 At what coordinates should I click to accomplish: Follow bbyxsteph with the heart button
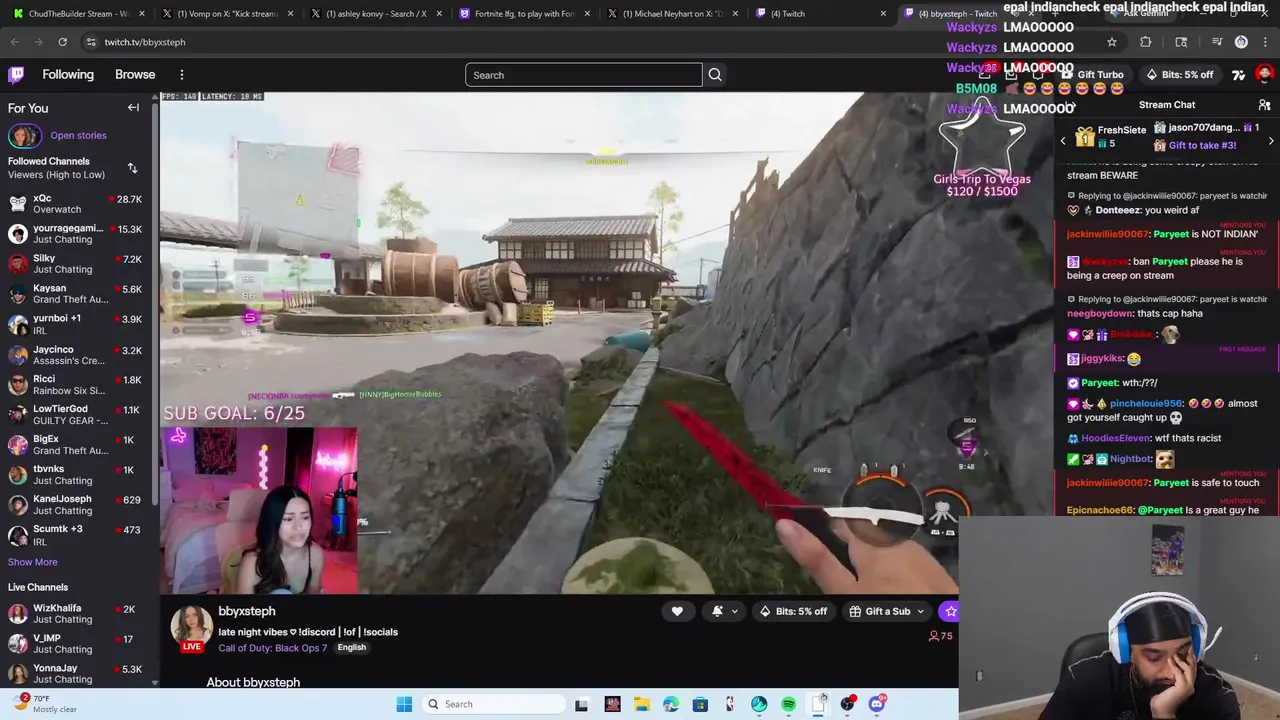point(677,611)
